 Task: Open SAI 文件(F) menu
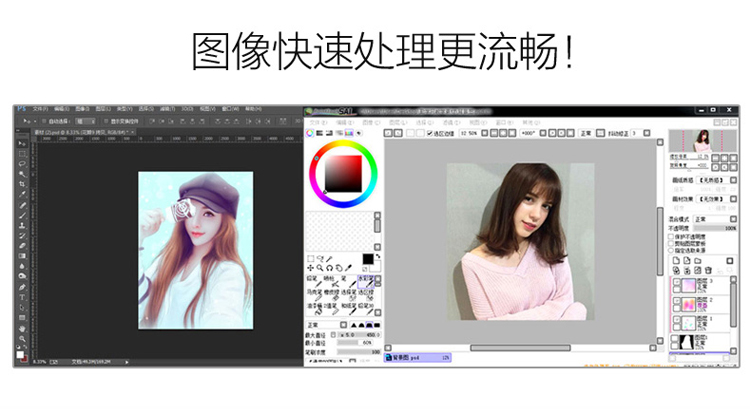318,123
